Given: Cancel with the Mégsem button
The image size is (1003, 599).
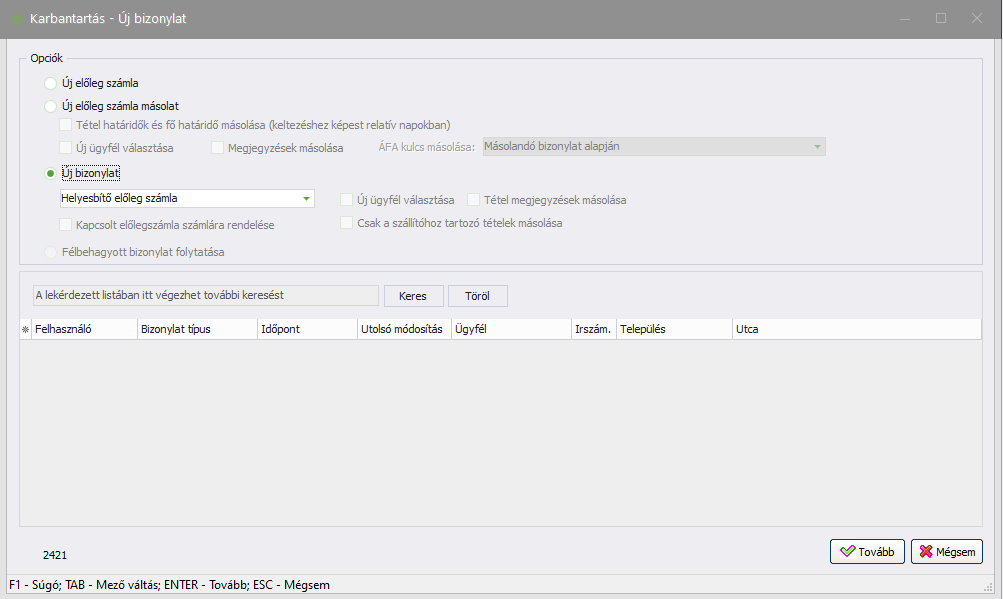Looking at the screenshot, I should 946,551.
